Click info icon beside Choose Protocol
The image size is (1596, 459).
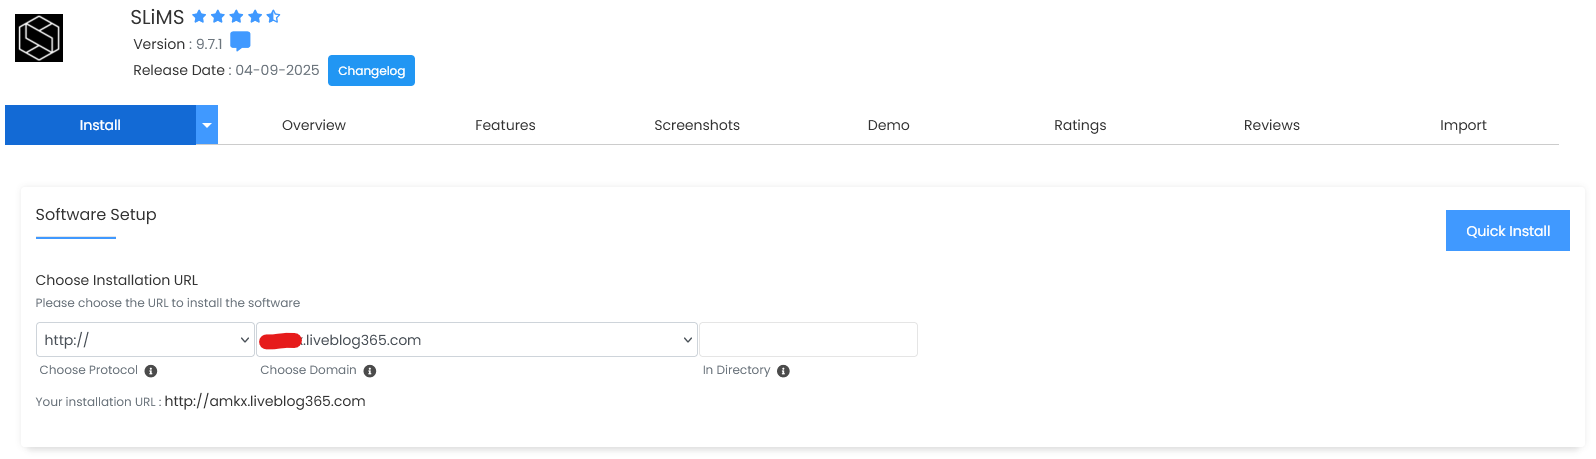[x=151, y=371]
